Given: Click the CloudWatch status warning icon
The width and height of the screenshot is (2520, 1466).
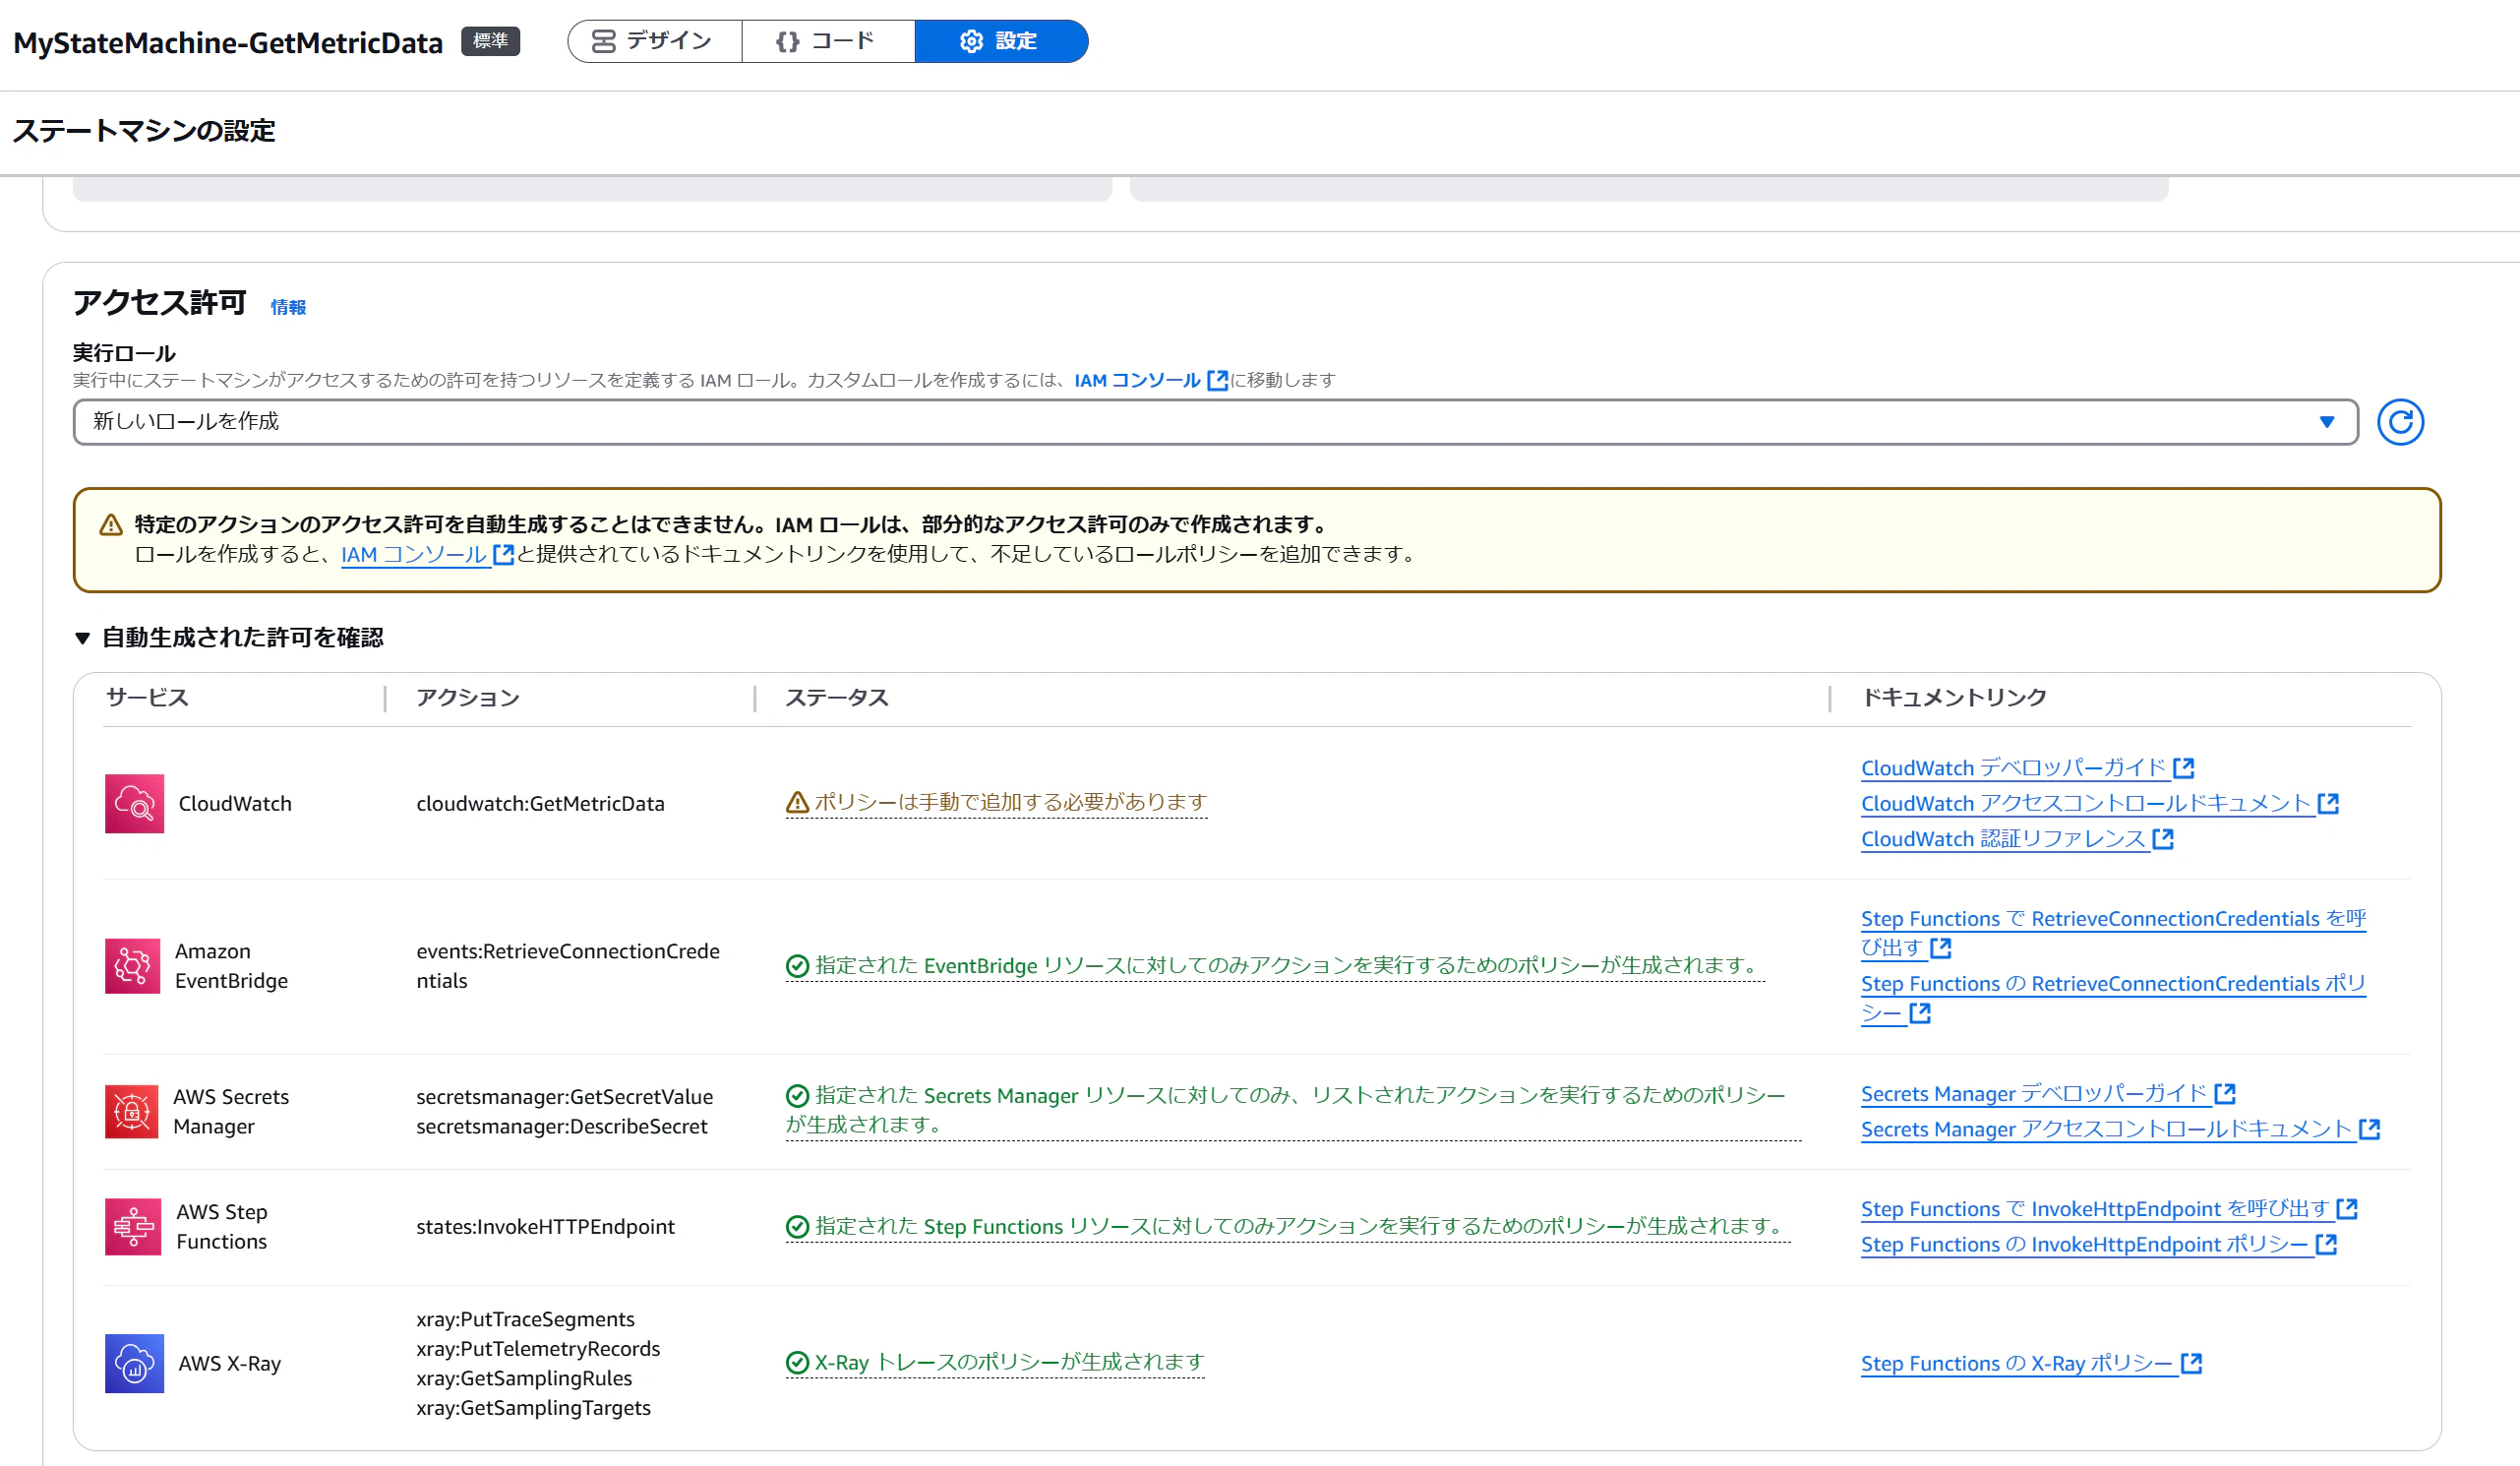Looking at the screenshot, I should pos(797,802).
